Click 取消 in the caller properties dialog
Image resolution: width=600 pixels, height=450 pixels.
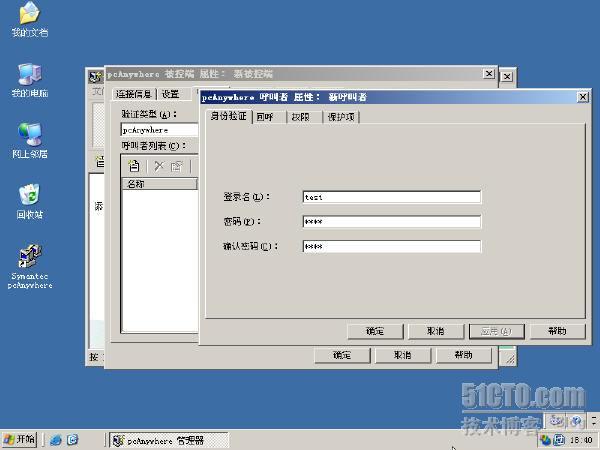pyautogui.click(x=436, y=331)
